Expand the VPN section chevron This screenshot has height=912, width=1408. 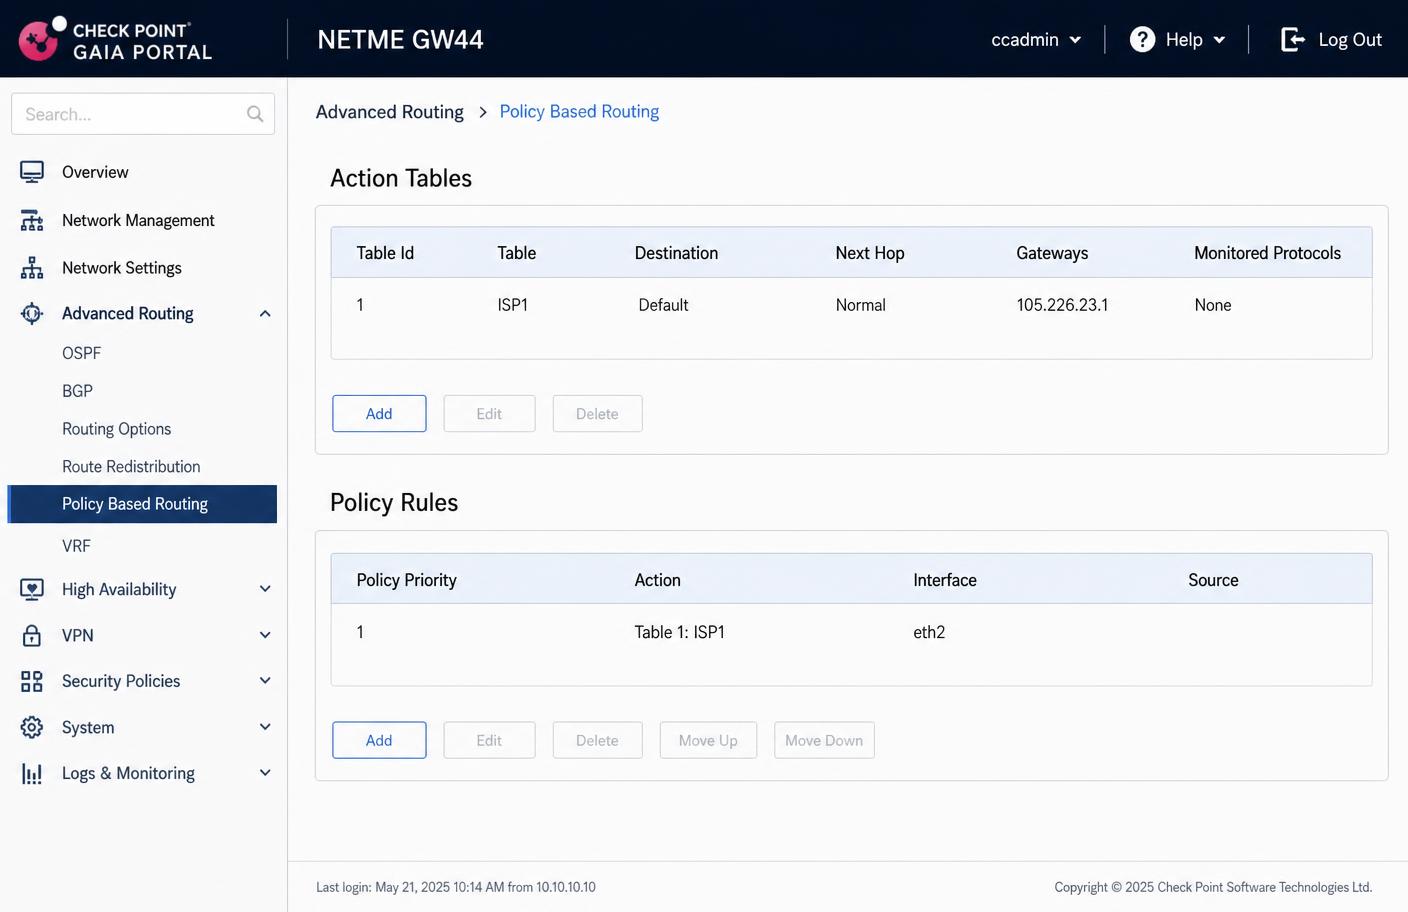265,635
